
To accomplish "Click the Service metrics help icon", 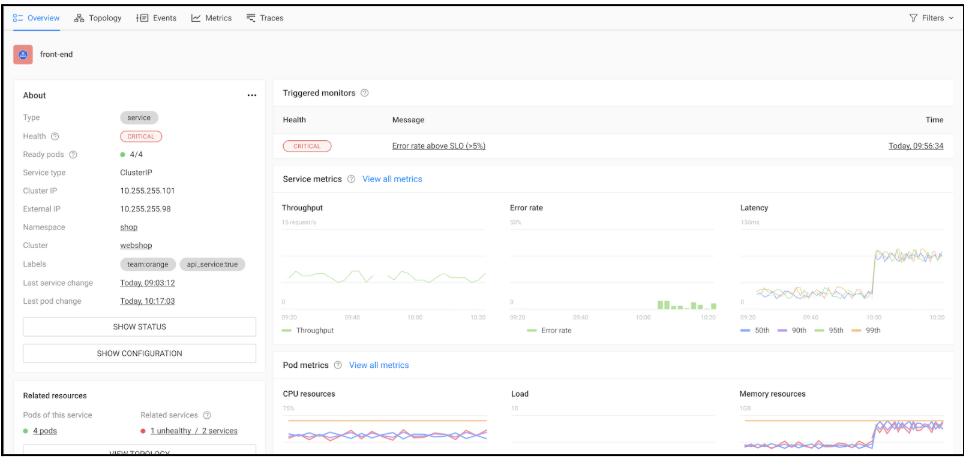I will [351, 179].
